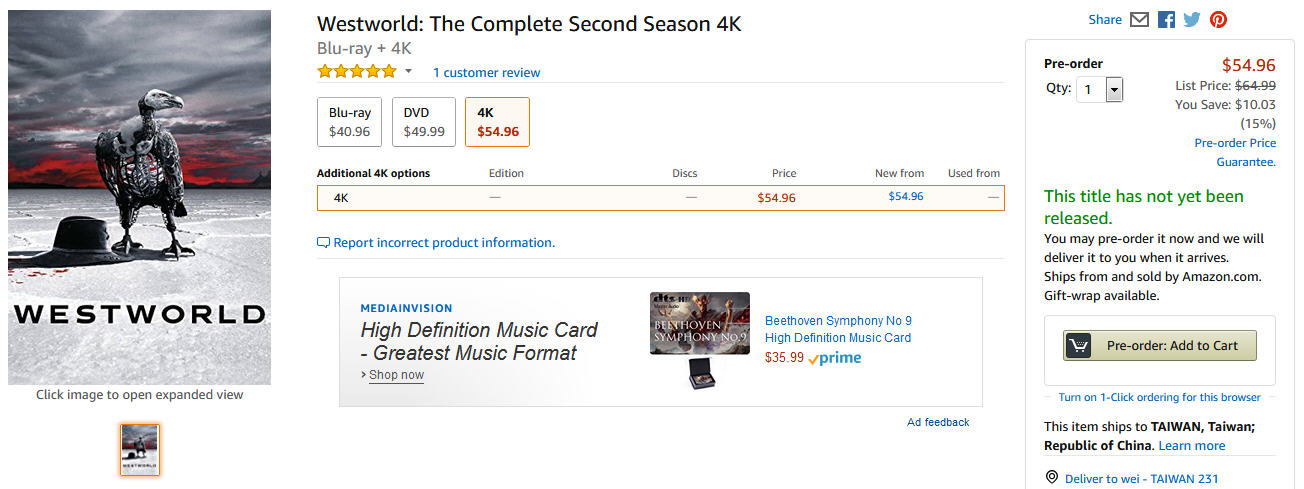The height and width of the screenshot is (489, 1304).
Task: Click the report speech bubble icon
Action: 323,243
